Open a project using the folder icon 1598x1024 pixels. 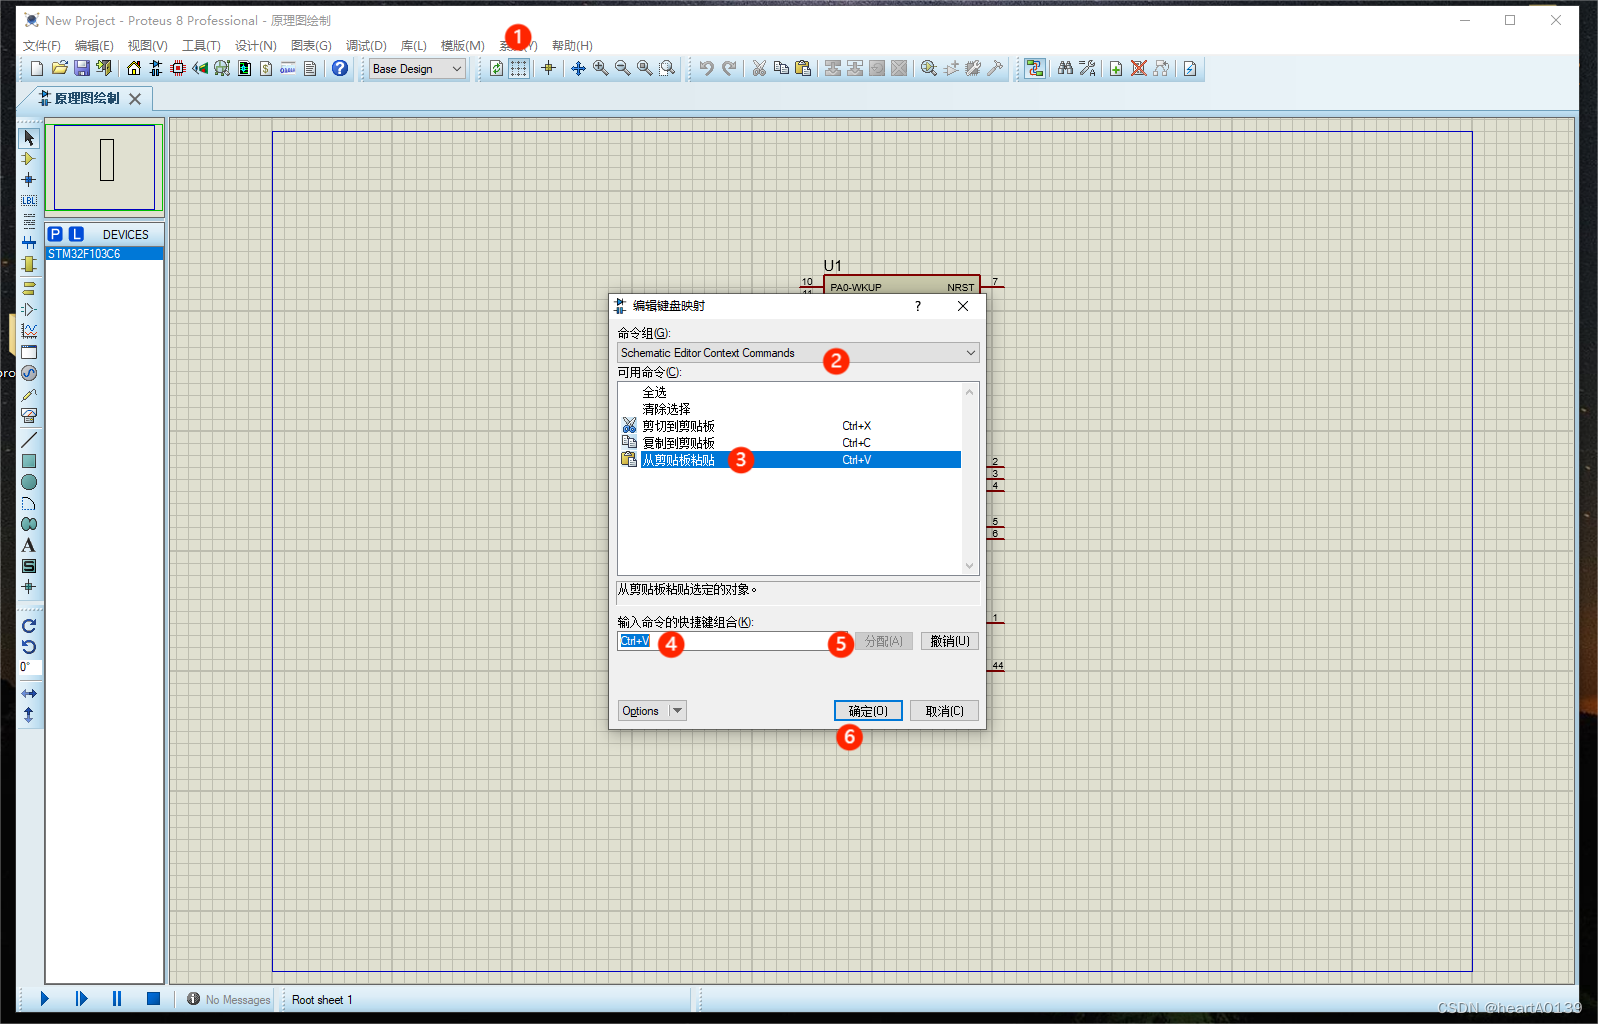coord(60,68)
